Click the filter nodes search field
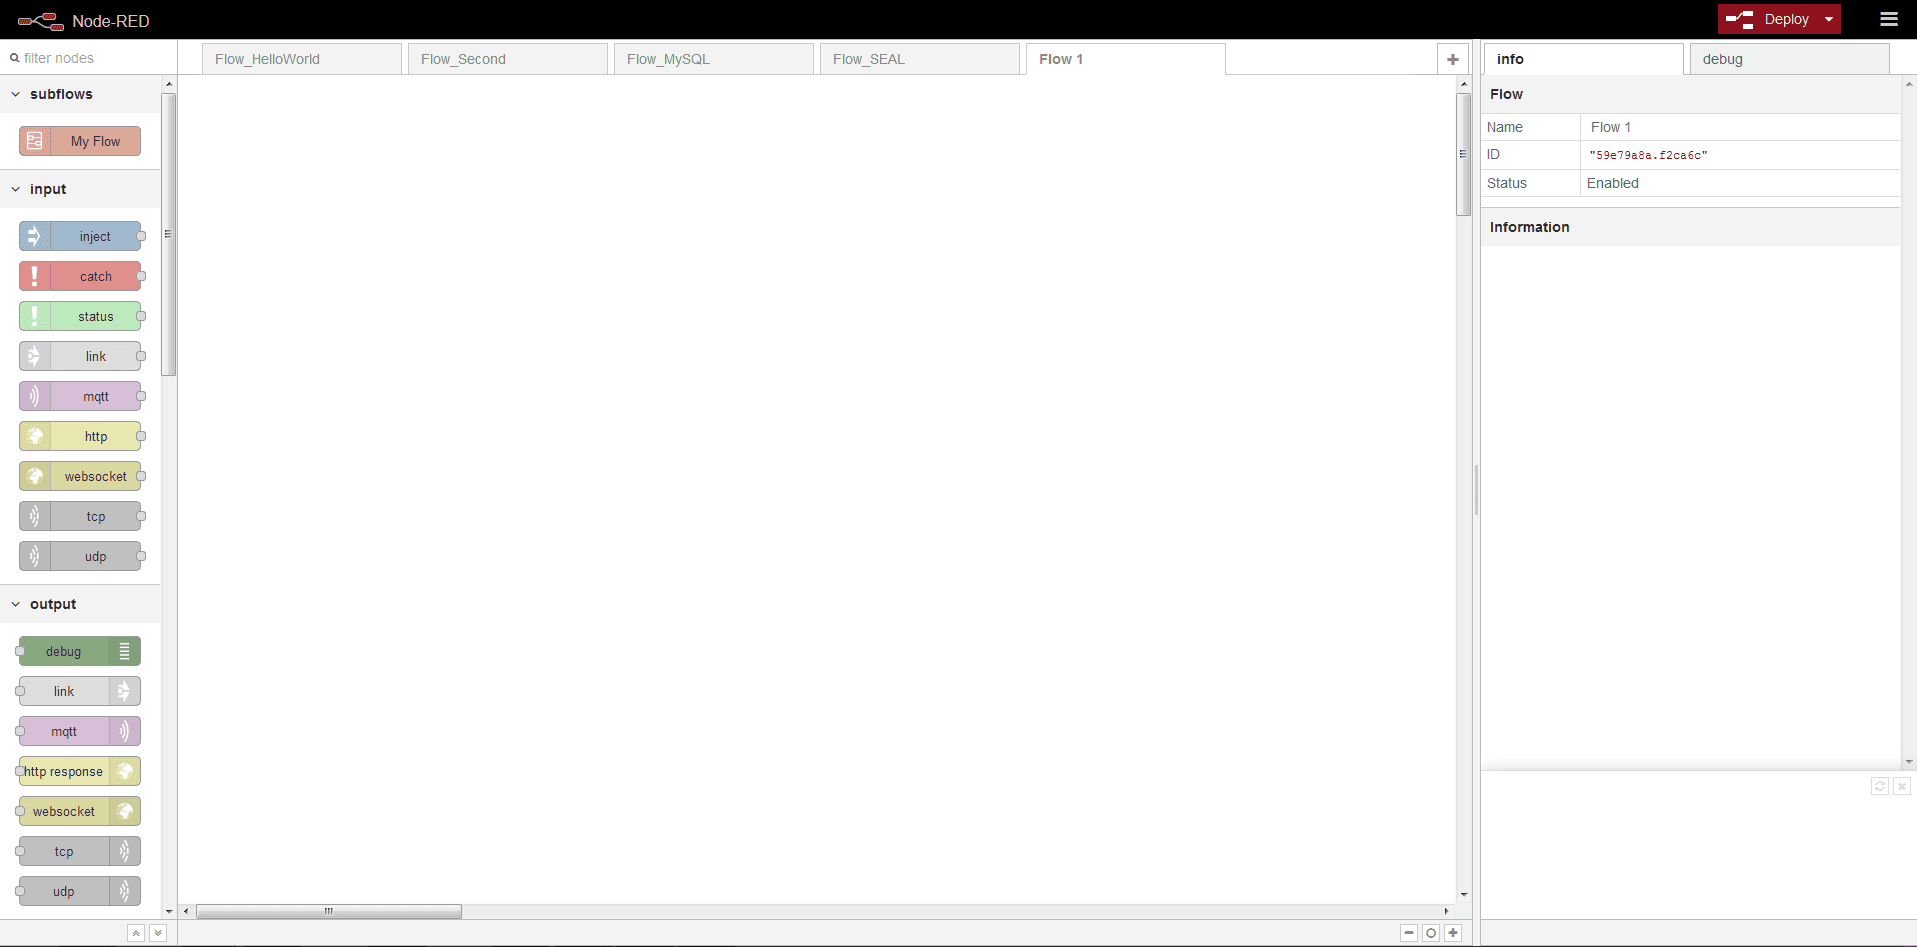Screen dimensions: 1917x947 [90, 58]
